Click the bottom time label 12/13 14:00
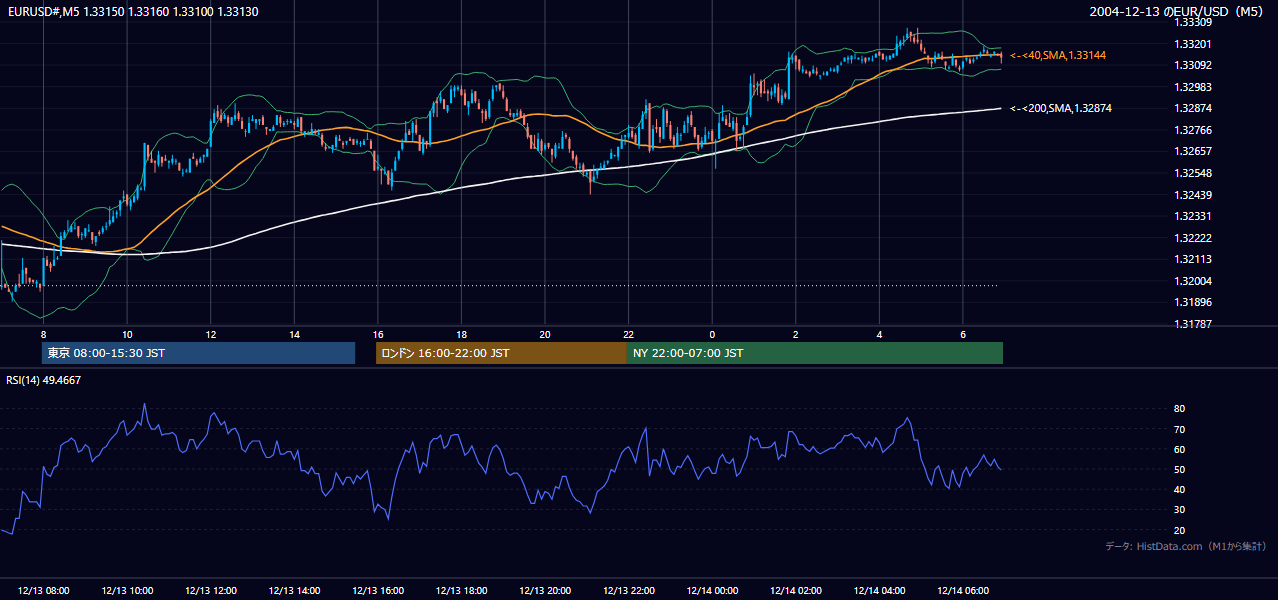Image resolution: width=1278 pixels, height=600 pixels. point(294,591)
